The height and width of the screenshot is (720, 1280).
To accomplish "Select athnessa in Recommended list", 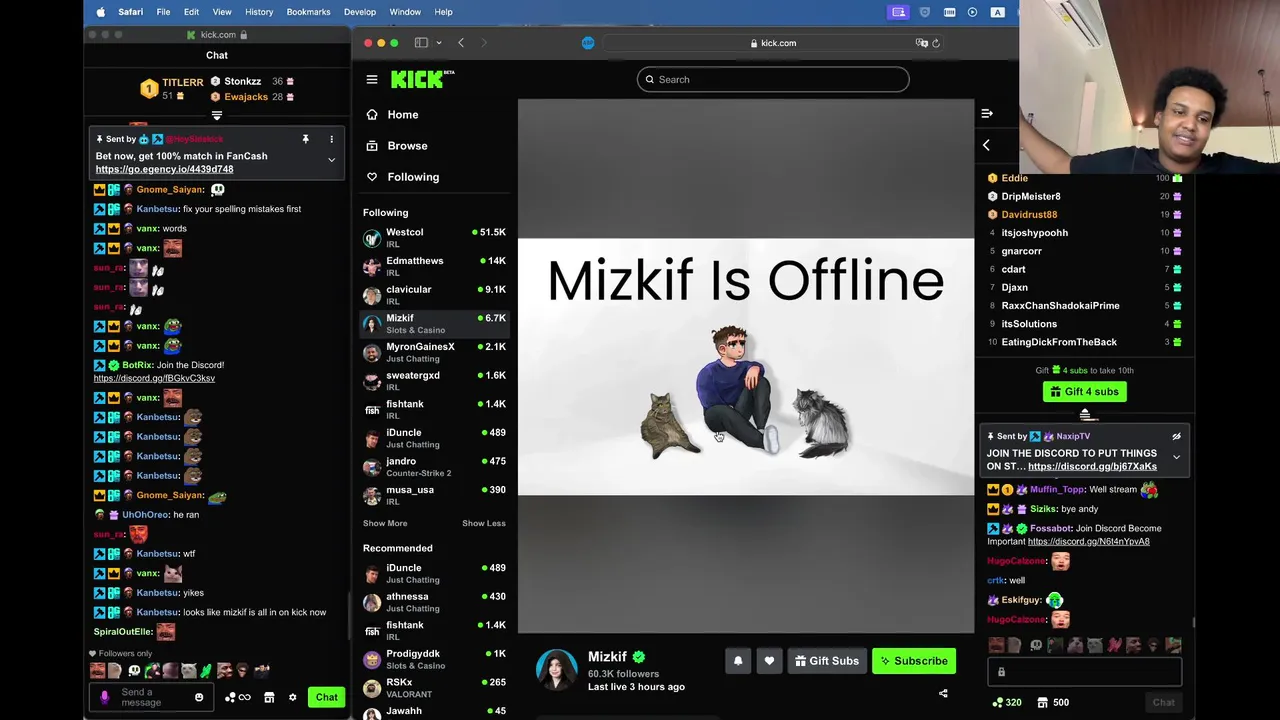I will pos(435,602).
